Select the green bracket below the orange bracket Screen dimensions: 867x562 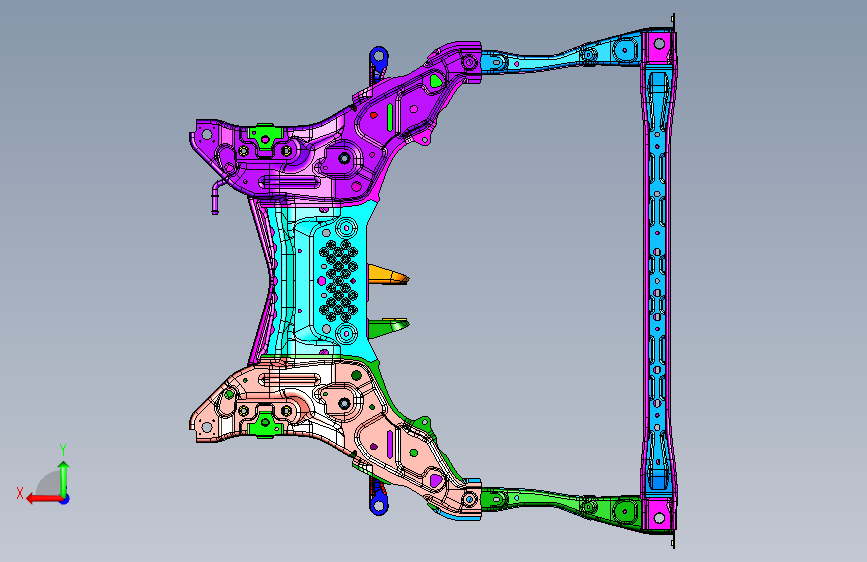[387, 327]
